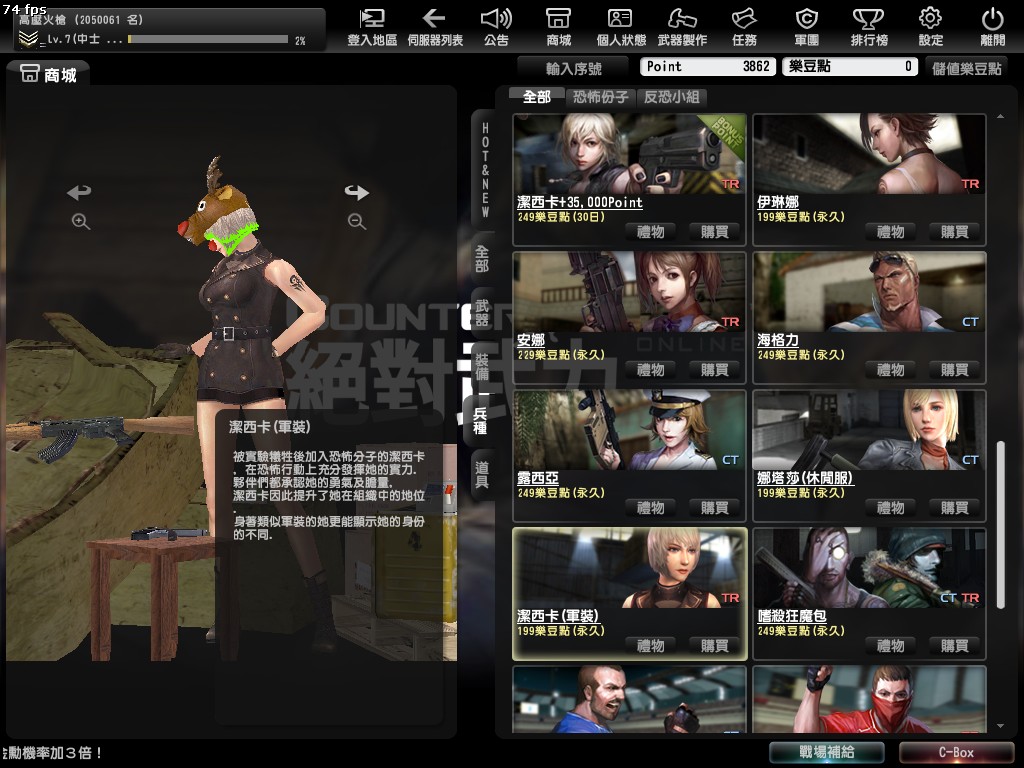Click the level 7 experience progress bar
Image resolution: width=1024 pixels, height=768 pixels.
(208, 39)
